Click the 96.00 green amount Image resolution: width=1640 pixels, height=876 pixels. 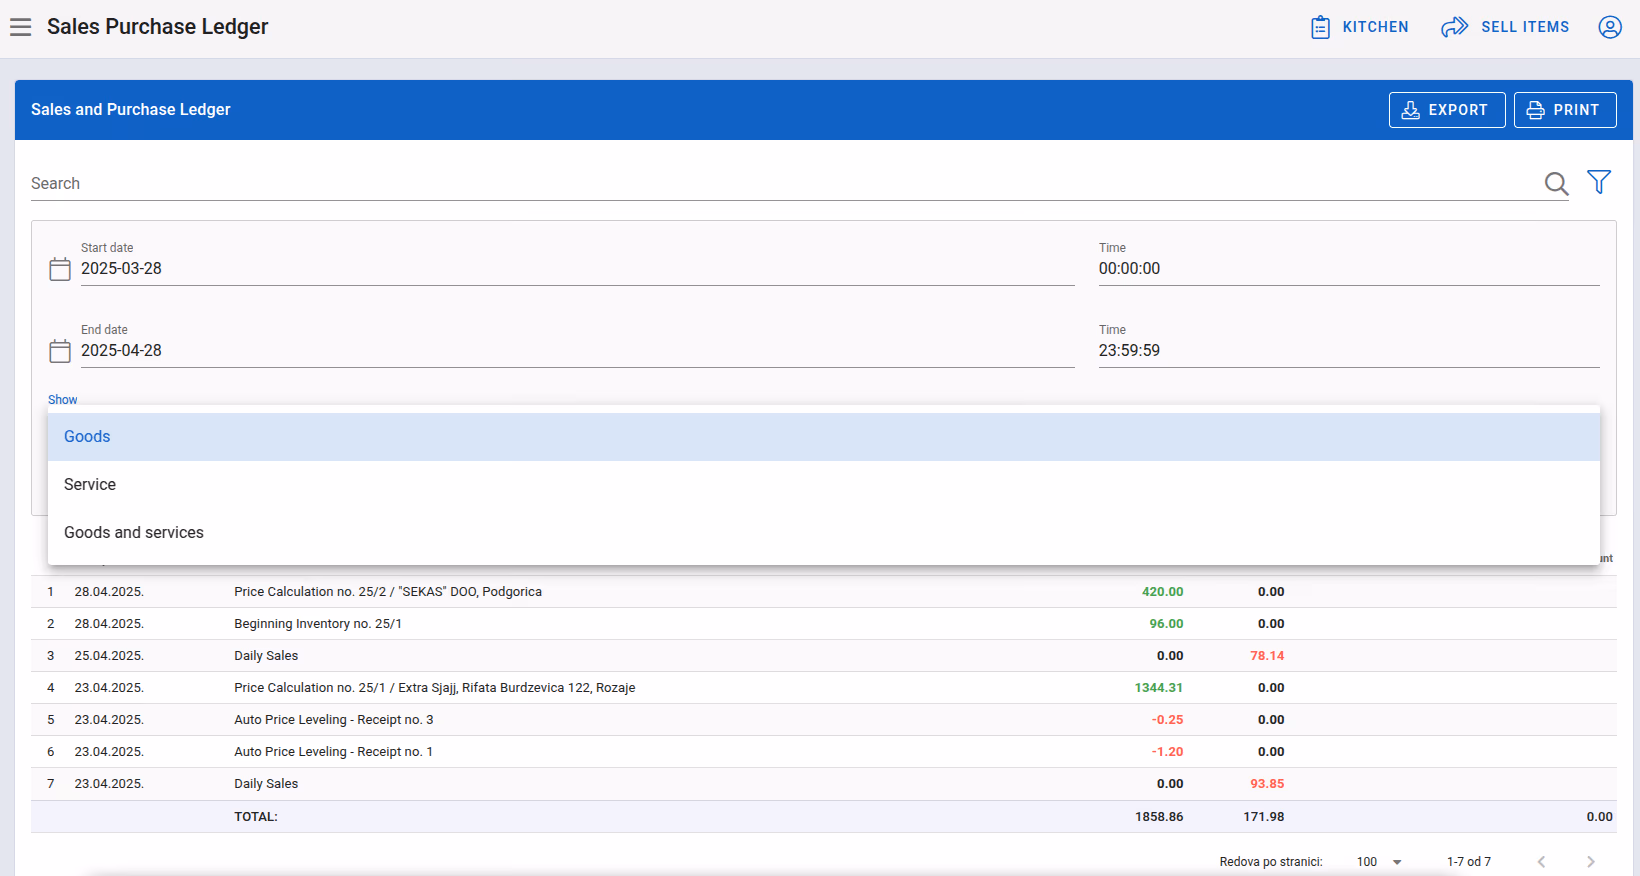1166,624
